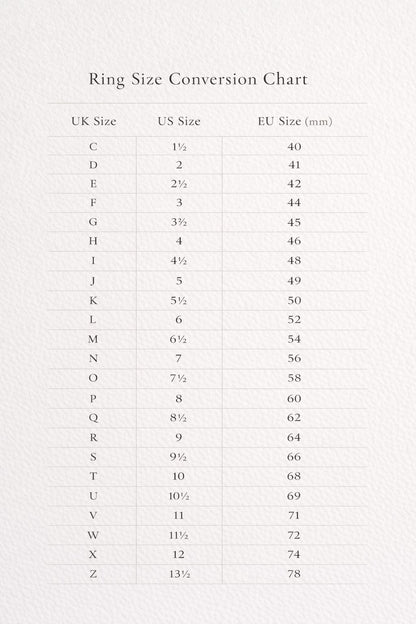Select the US Size column header
Screen dimensions: 416x624
click(x=179, y=121)
